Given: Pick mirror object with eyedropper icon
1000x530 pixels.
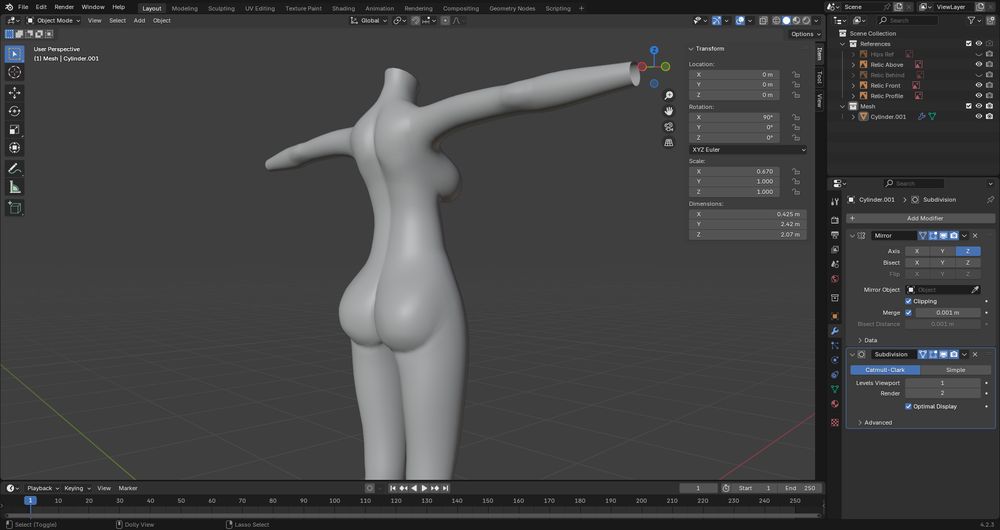Looking at the screenshot, I should pyautogui.click(x=974, y=290).
